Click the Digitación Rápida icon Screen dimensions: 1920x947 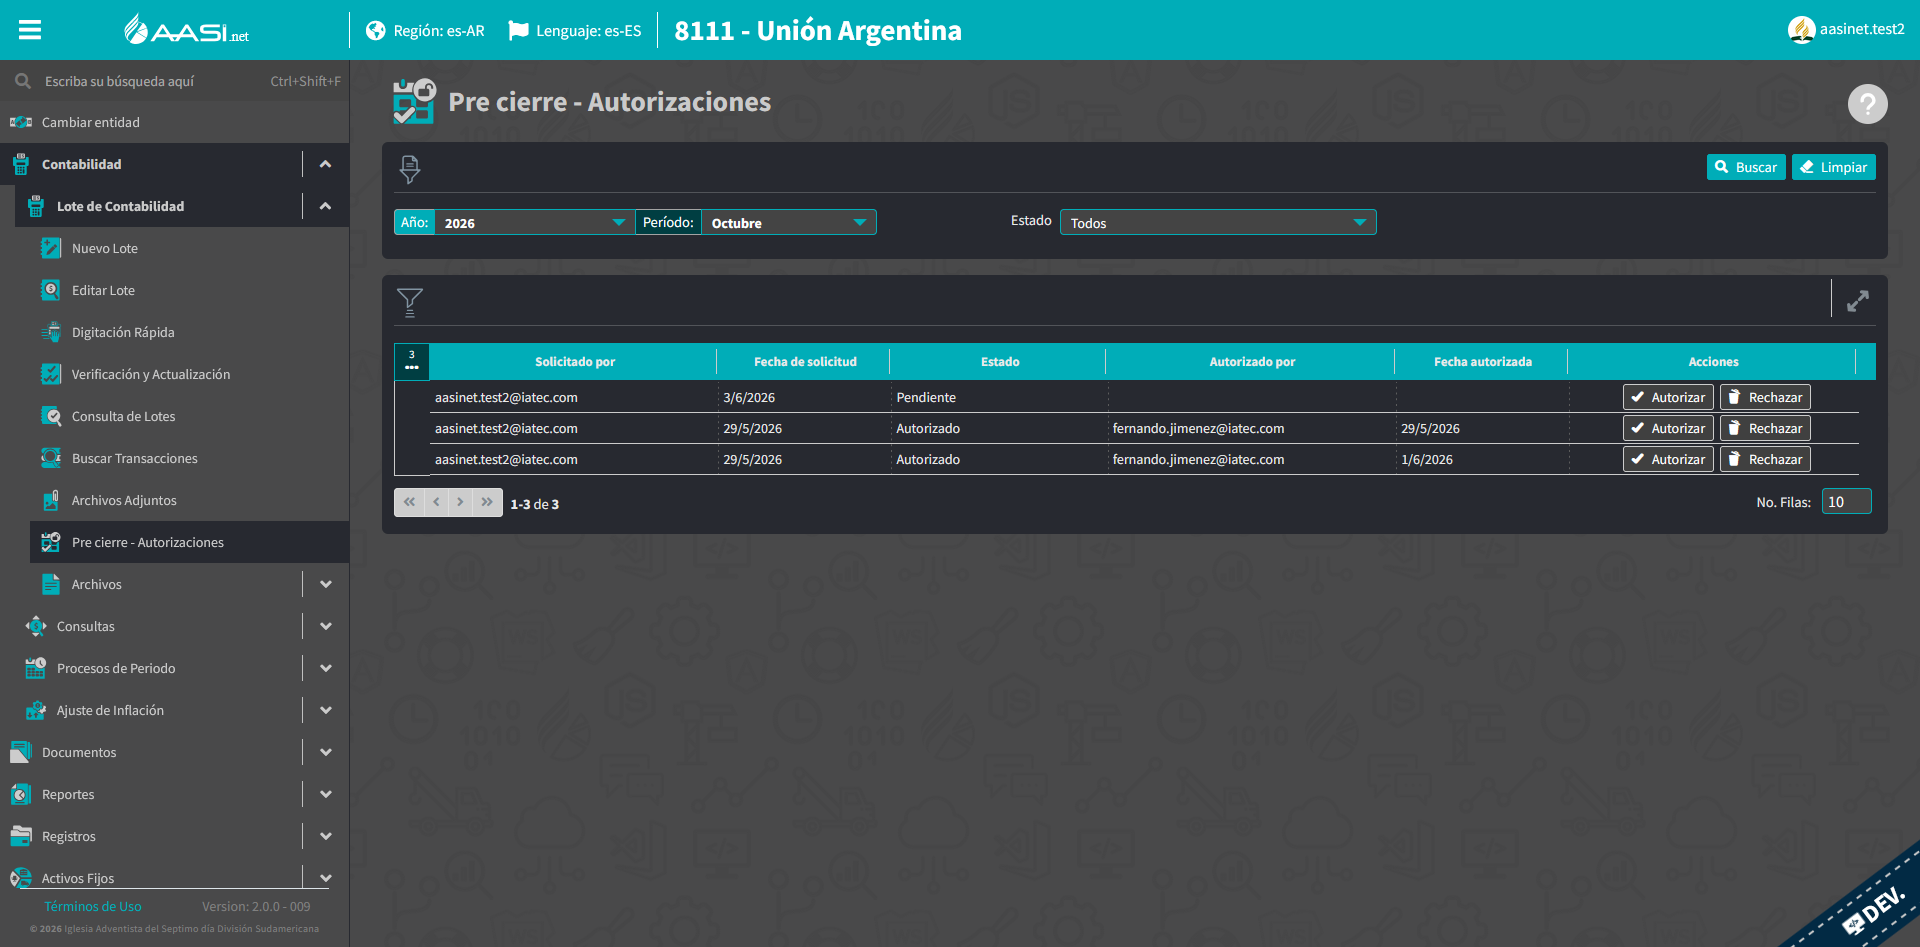(x=51, y=332)
